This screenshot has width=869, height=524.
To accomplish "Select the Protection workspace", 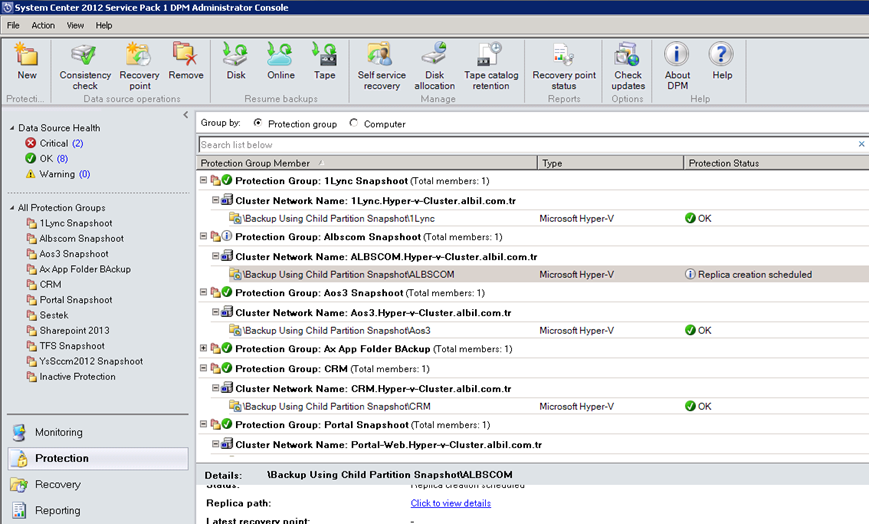I will tap(98, 458).
